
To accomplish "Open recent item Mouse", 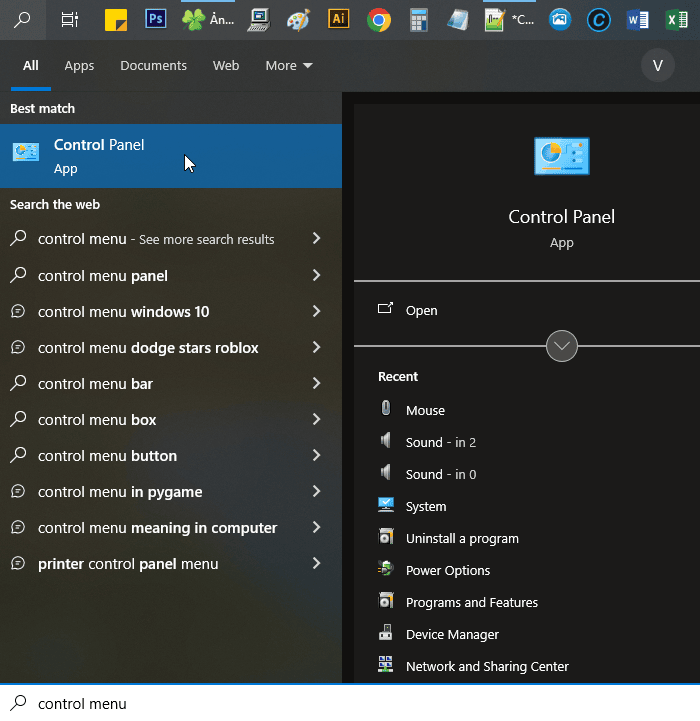I will pos(425,410).
